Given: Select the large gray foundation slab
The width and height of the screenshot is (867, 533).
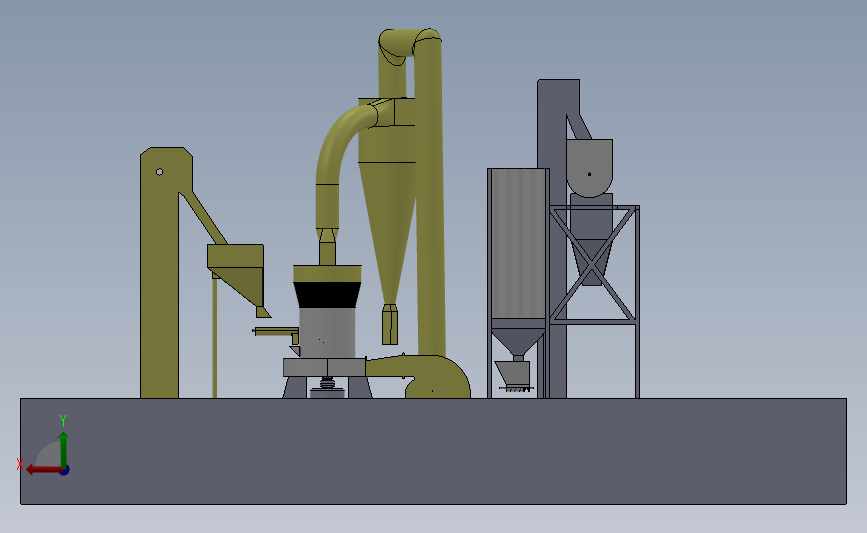Looking at the screenshot, I should pyautogui.click(x=434, y=451).
